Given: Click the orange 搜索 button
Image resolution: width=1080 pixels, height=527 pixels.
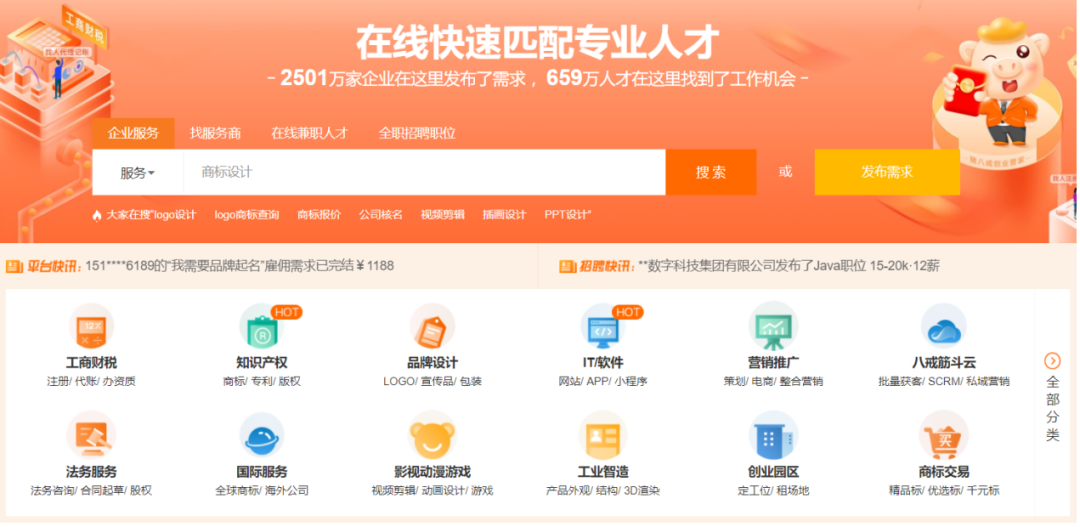Looking at the screenshot, I should pos(711,172).
